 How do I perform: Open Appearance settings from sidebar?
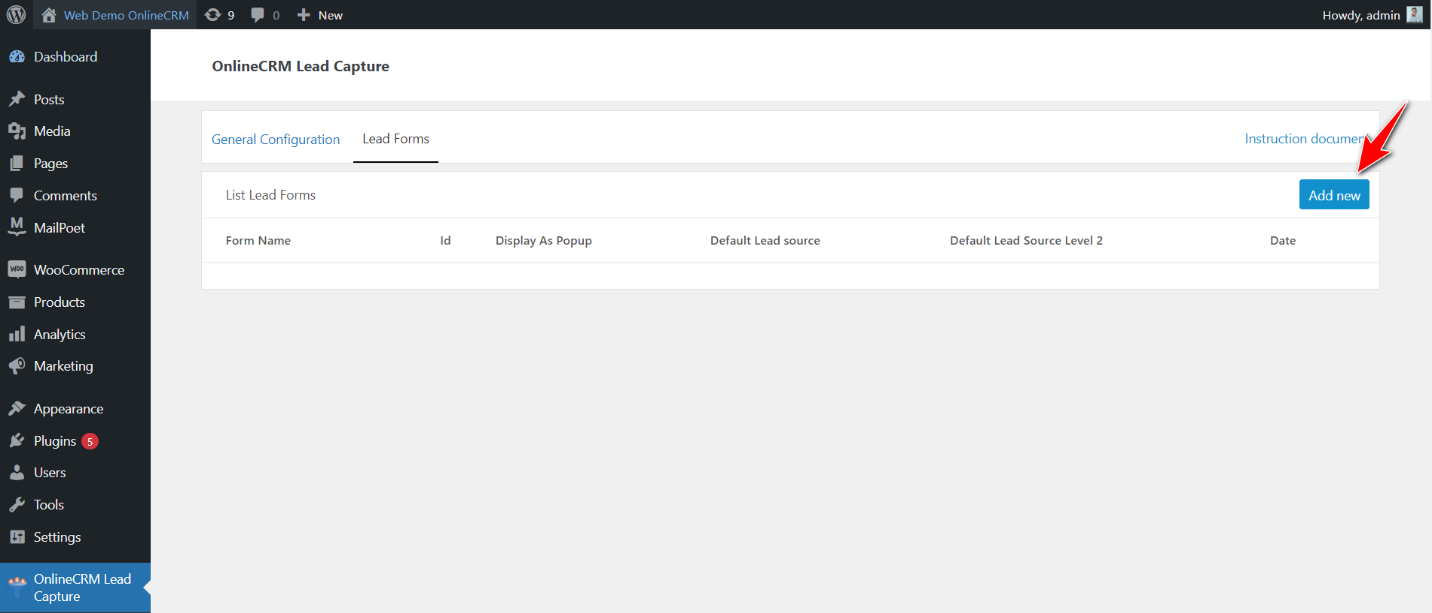[x=67, y=408]
